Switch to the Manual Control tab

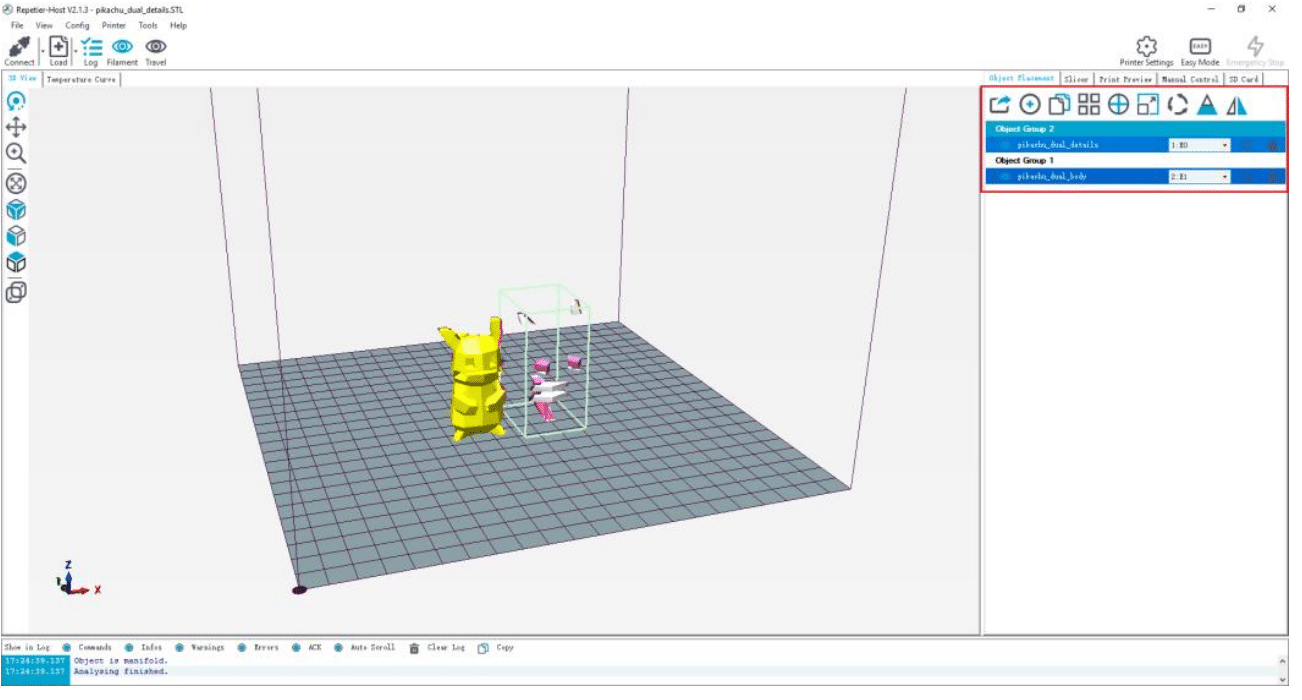(1190, 79)
